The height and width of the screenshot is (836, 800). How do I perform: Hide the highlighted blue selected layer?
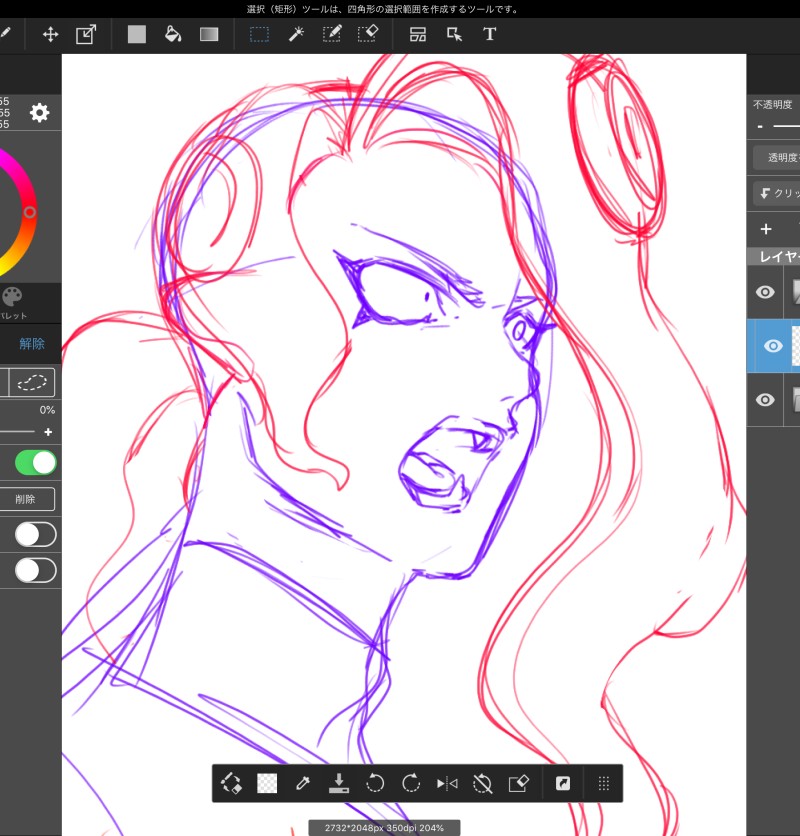(773, 346)
